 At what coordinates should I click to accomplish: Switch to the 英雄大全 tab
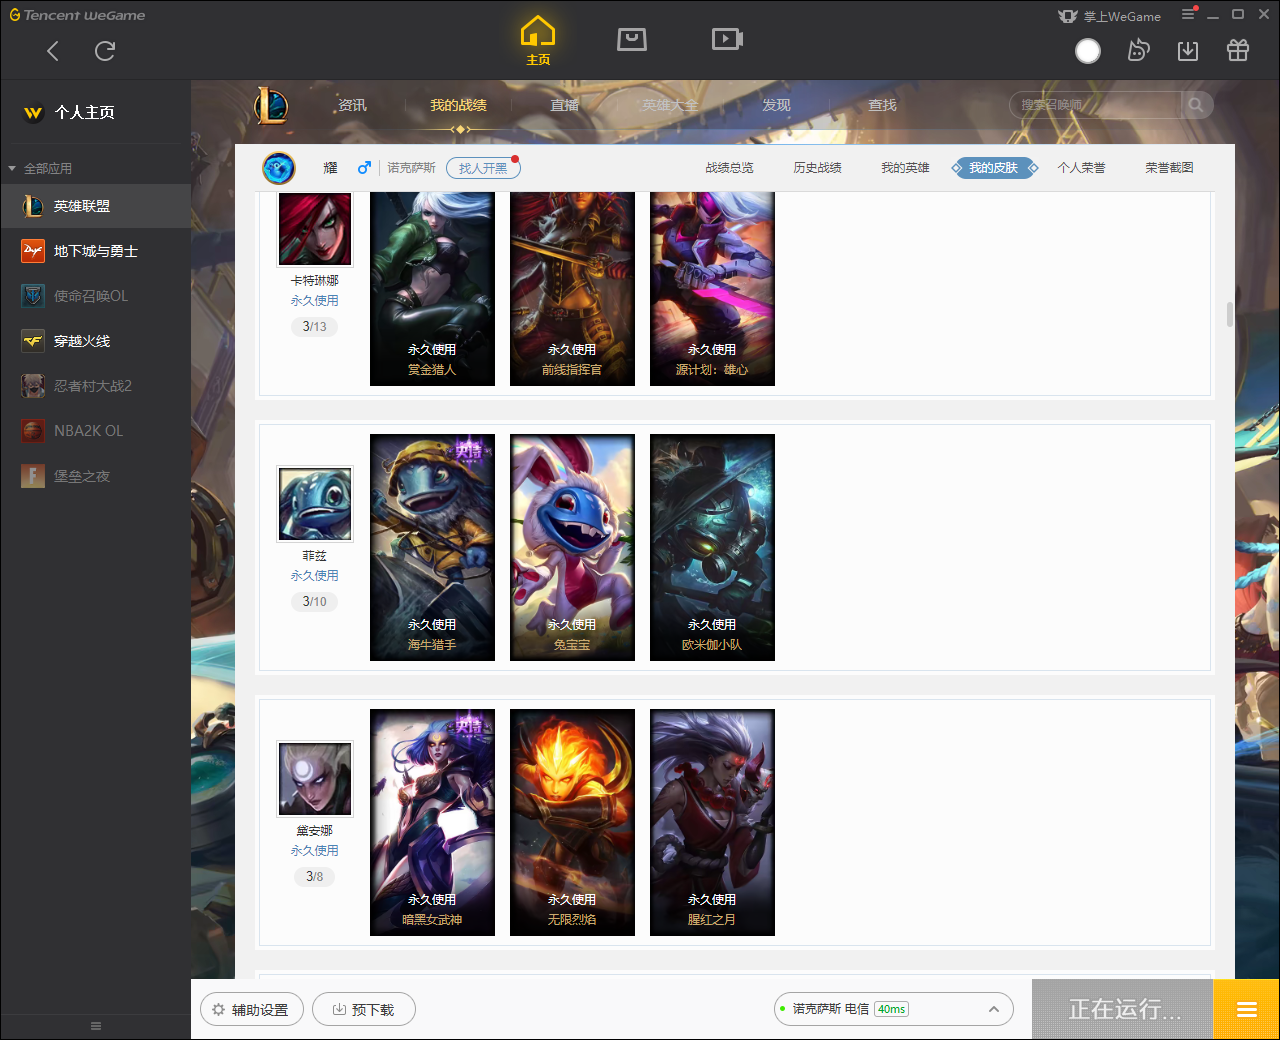(670, 105)
